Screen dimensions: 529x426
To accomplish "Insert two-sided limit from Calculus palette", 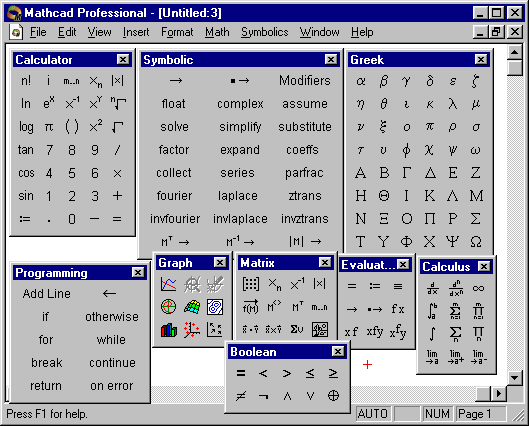I will pyautogui.click(x=433, y=357).
